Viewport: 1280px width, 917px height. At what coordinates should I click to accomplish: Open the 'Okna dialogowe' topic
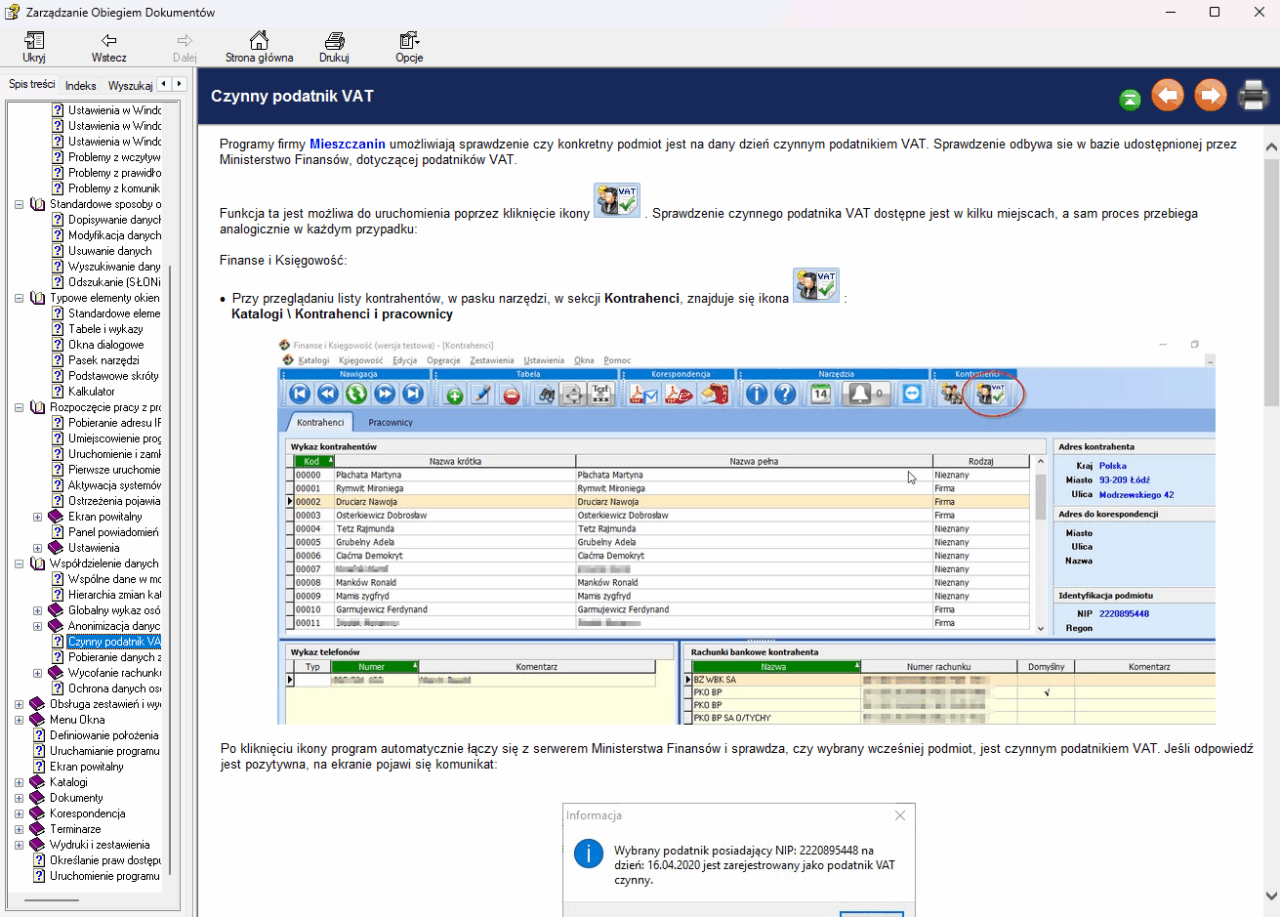[x=106, y=345]
